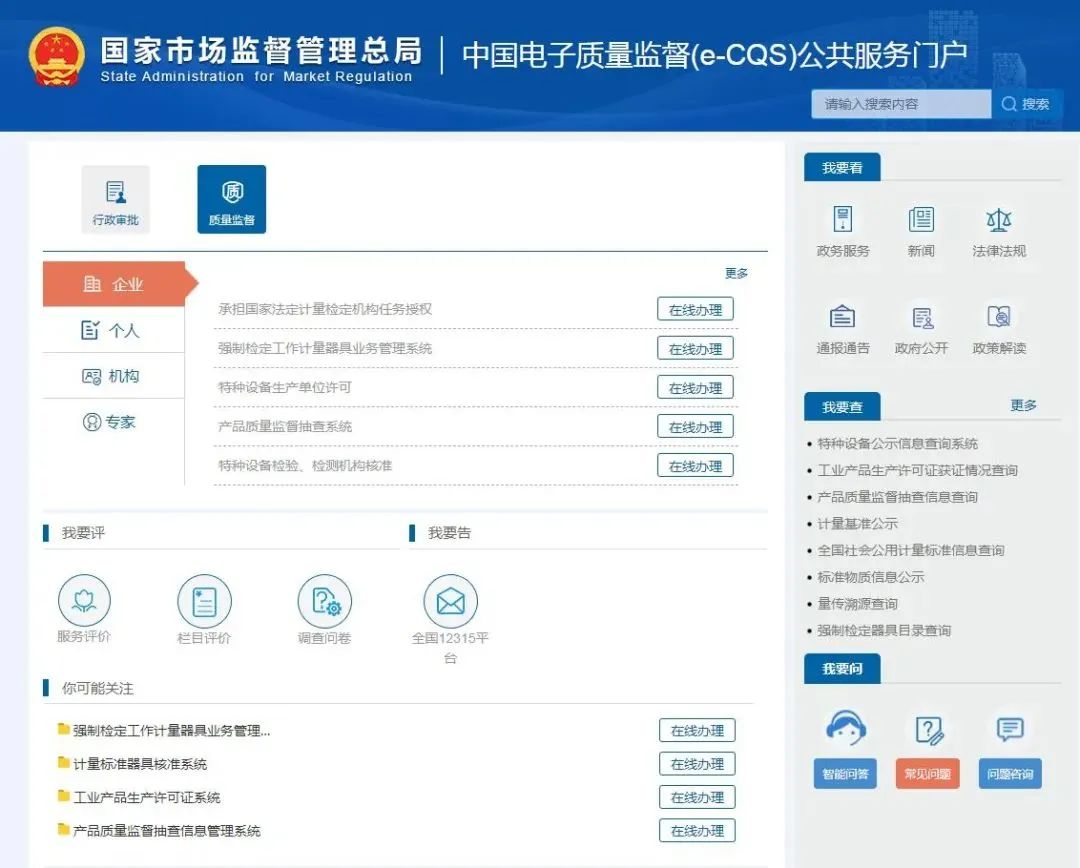The height and width of the screenshot is (868, 1080).
Task: Open 强制检定器具目录查询 link
Action: (884, 630)
